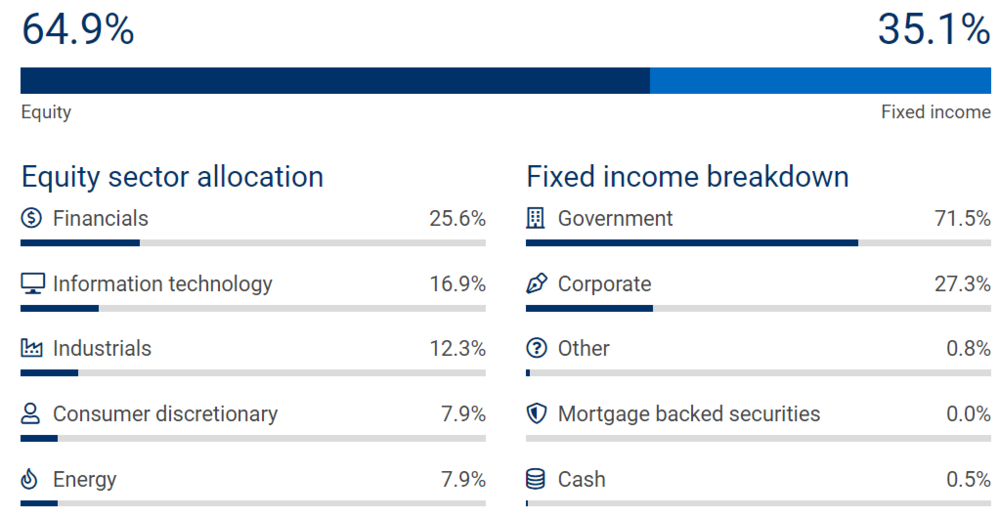This screenshot has height=519, width=1000.
Task: Click the light blue Fixed income bar segment
Action: pyautogui.click(x=820, y=81)
